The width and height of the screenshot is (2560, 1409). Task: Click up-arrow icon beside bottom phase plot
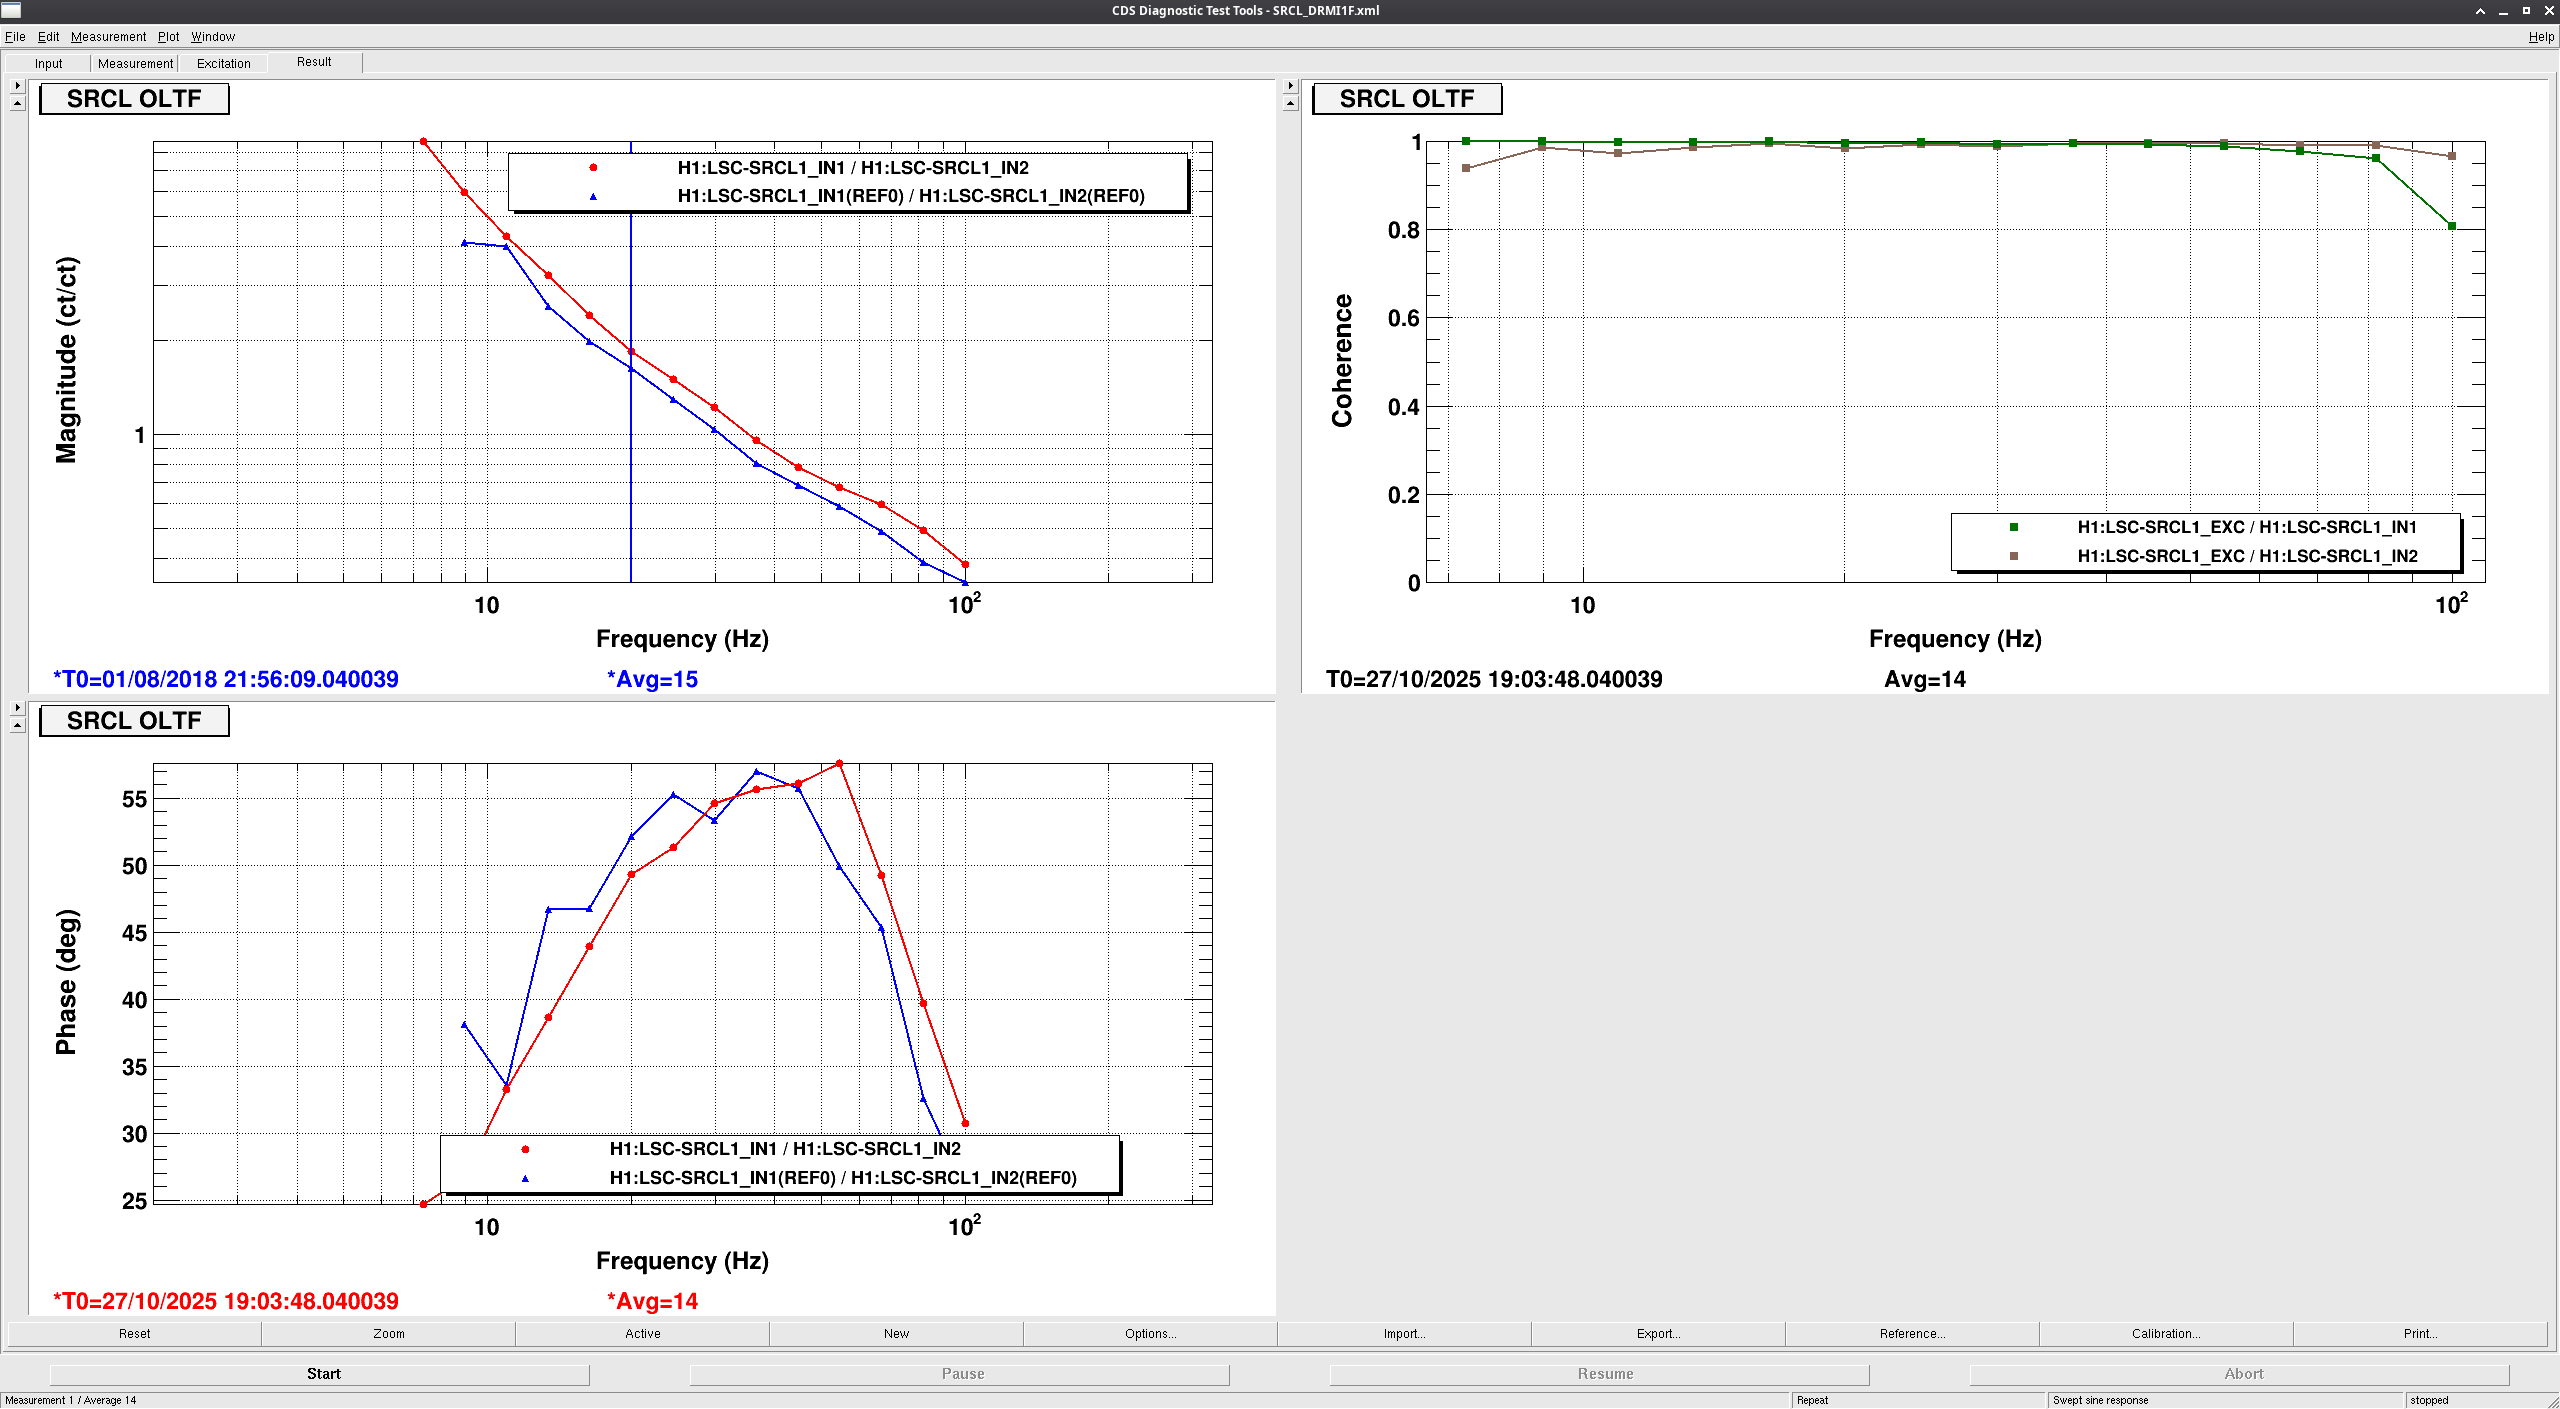click(17, 725)
